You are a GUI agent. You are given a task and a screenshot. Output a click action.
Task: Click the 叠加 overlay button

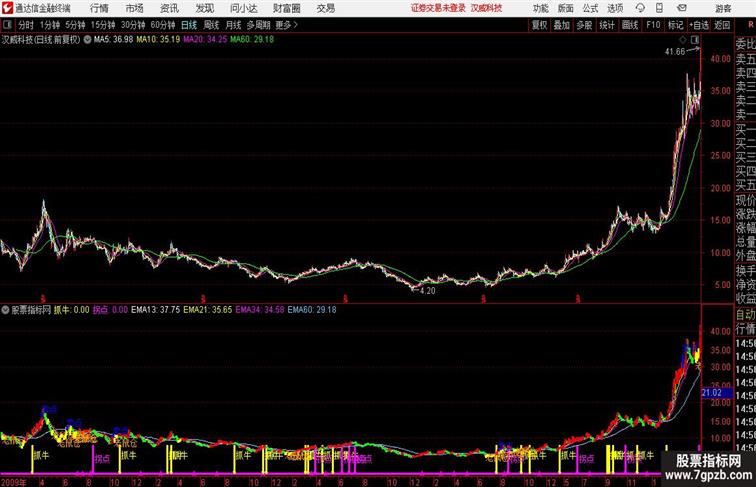[x=562, y=25]
